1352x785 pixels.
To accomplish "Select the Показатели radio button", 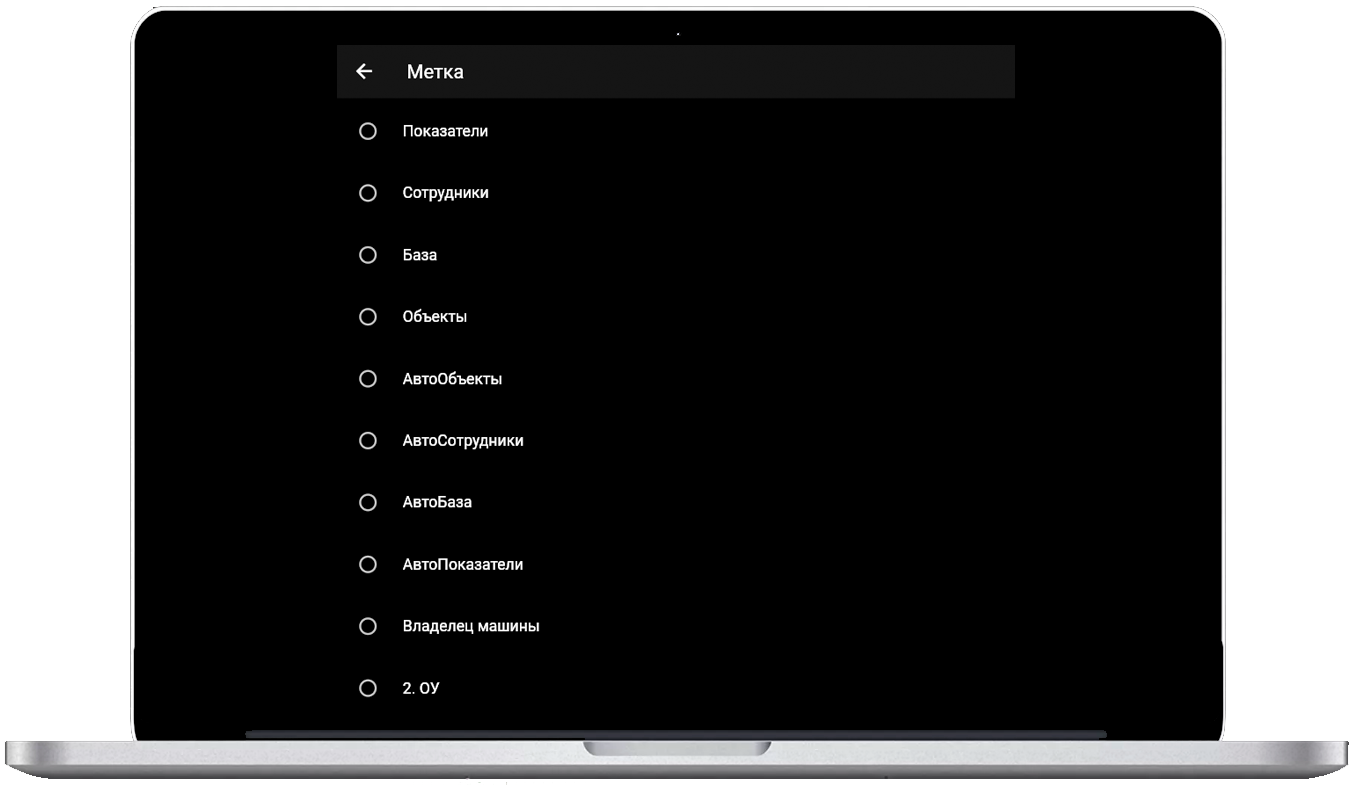I will coord(368,131).
